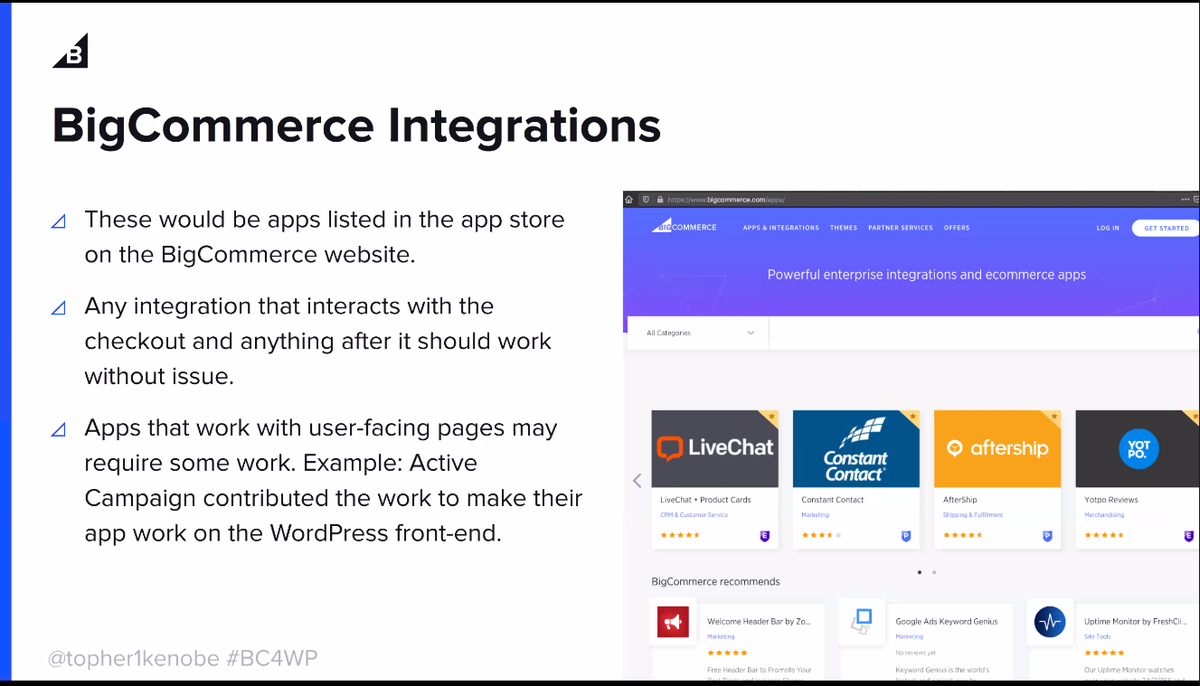Image resolution: width=1200 pixels, height=686 pixels.
Task: Click the Constant Contact star rating
Action: point(821,536)
